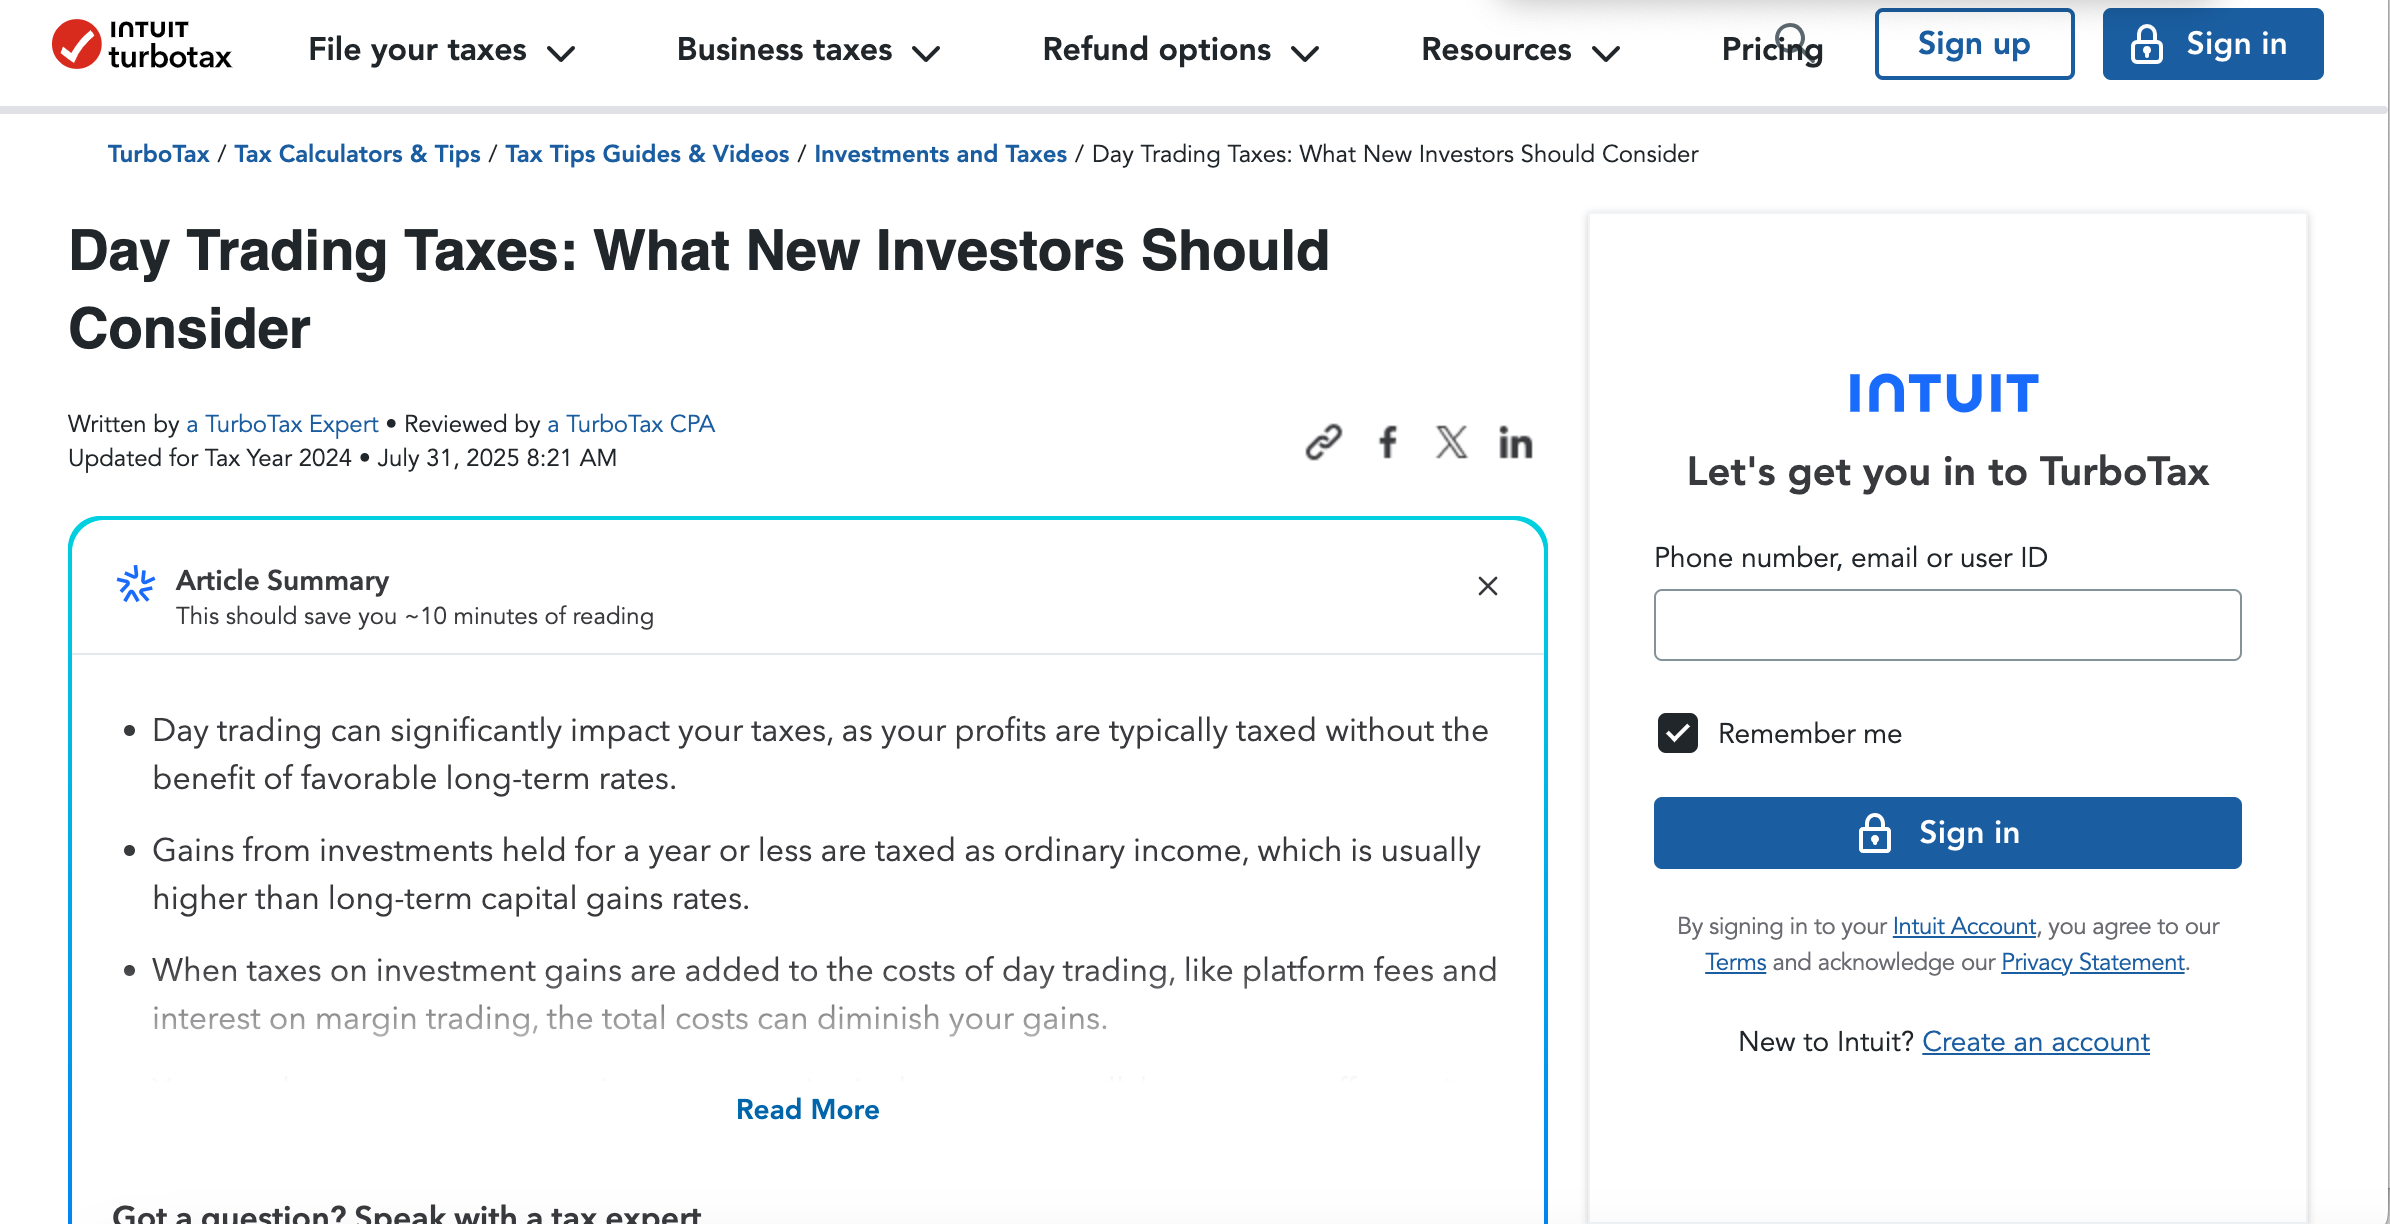The width and height of the screenshot is (2390, 1224).
Task: Share article on X icon
Action: 1451,442
